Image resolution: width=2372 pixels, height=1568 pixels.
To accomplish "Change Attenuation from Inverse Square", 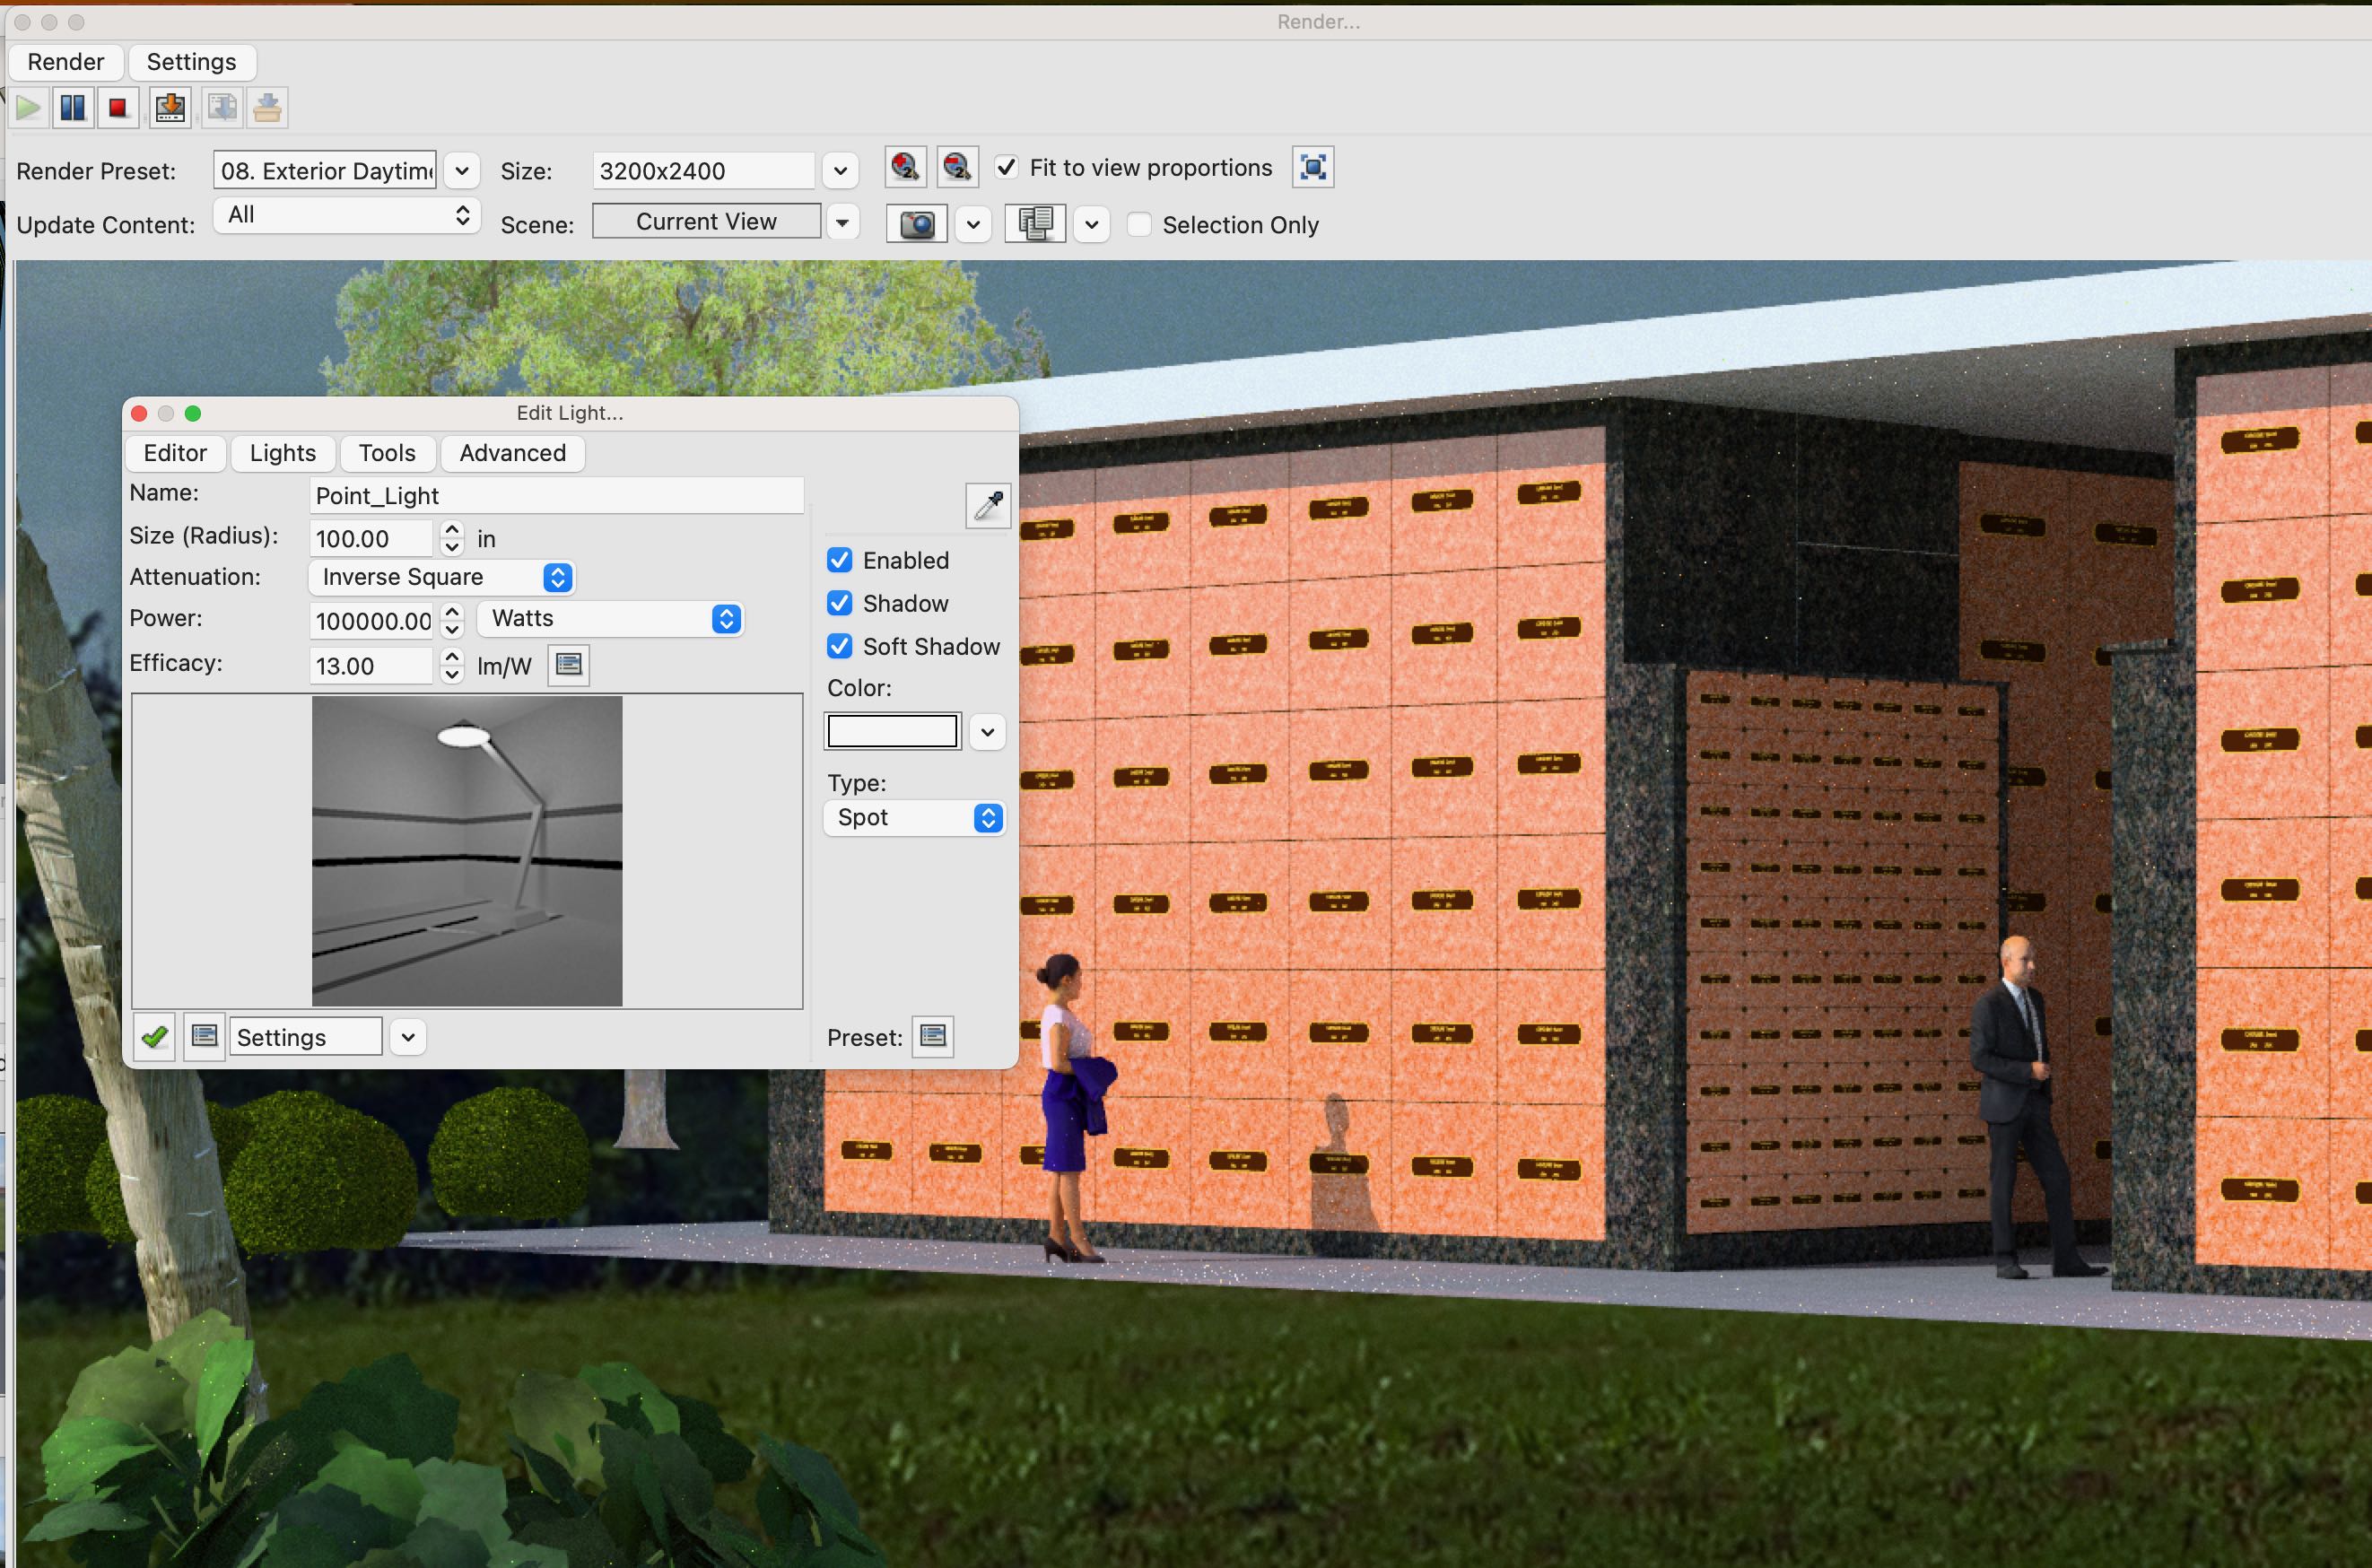I will pos(442,577).
